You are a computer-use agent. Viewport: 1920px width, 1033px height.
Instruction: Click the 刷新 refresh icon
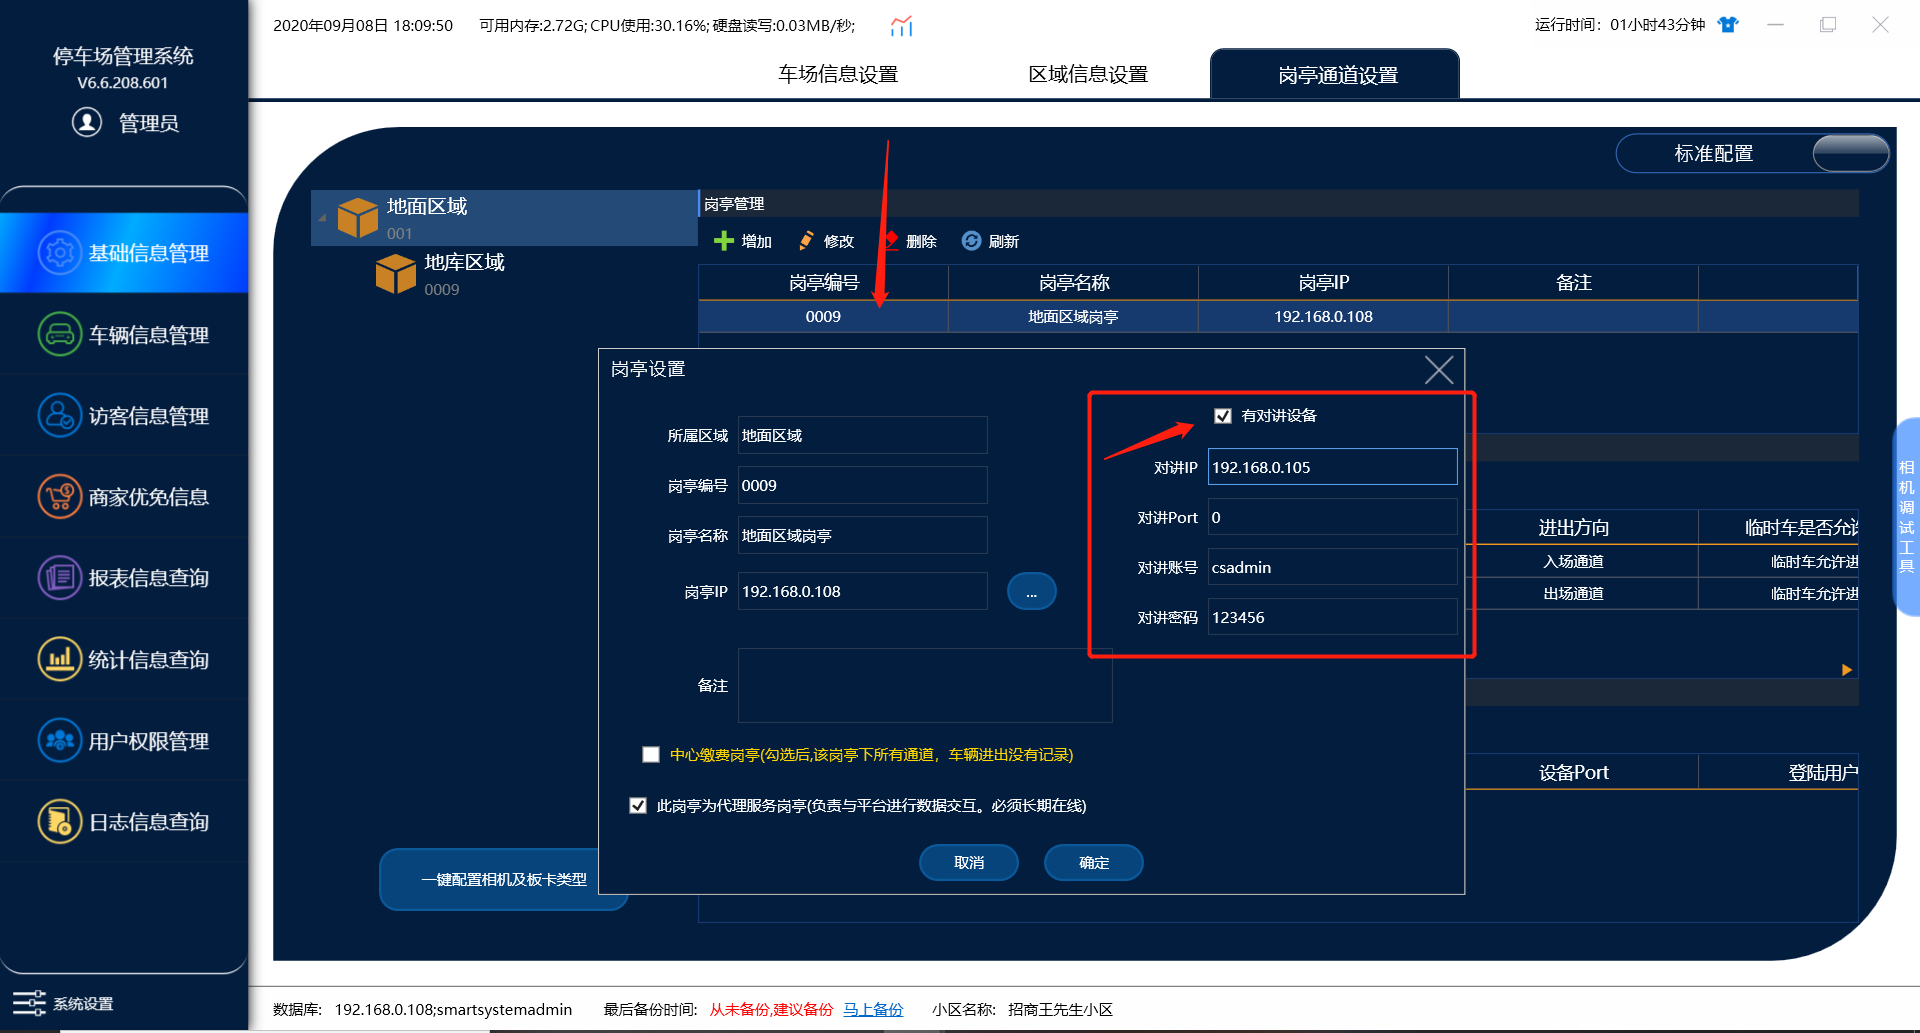coord(971,241)
